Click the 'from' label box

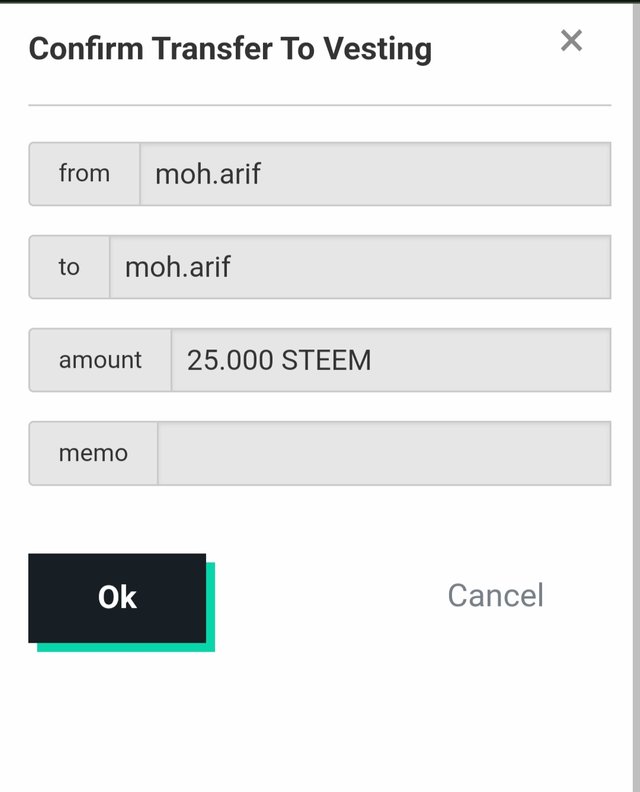84,174
